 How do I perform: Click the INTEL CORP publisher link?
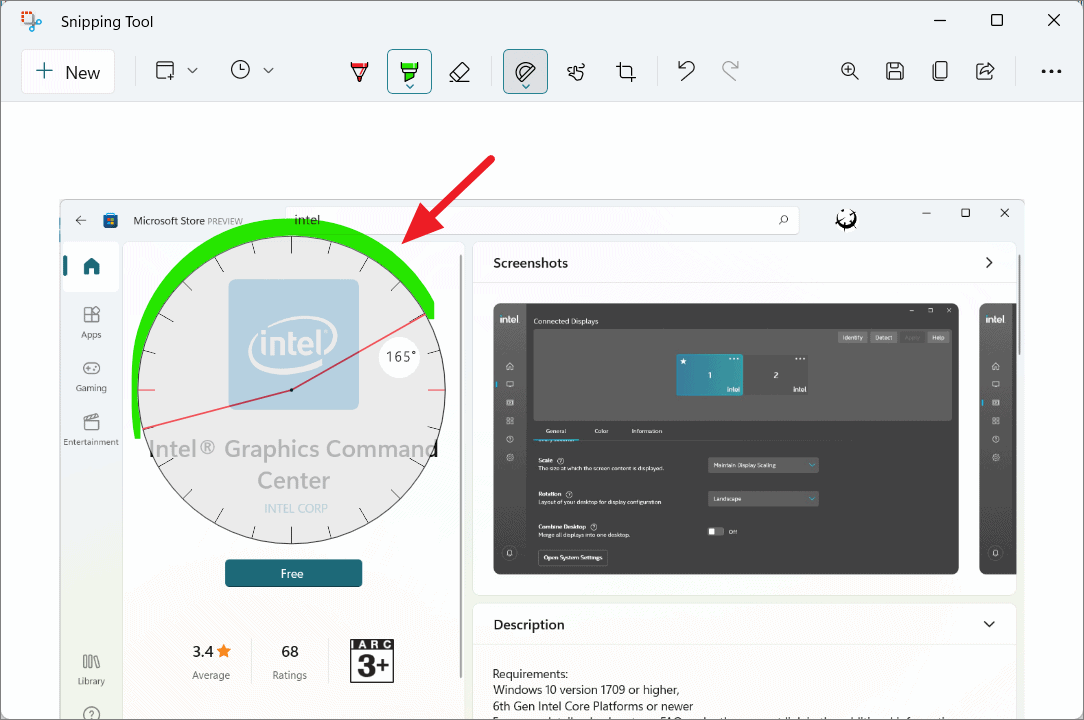[x=296, y=508]
